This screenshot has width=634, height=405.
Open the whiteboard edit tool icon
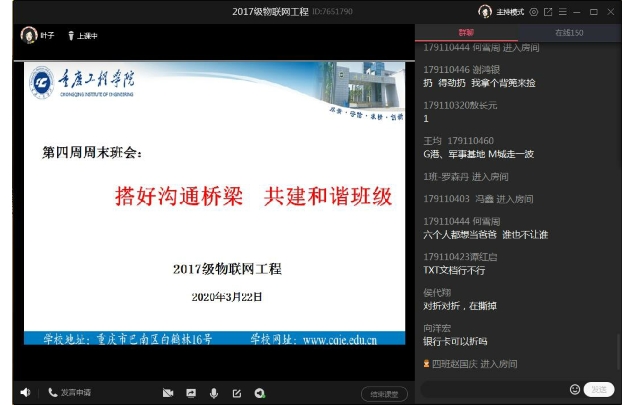237,393
